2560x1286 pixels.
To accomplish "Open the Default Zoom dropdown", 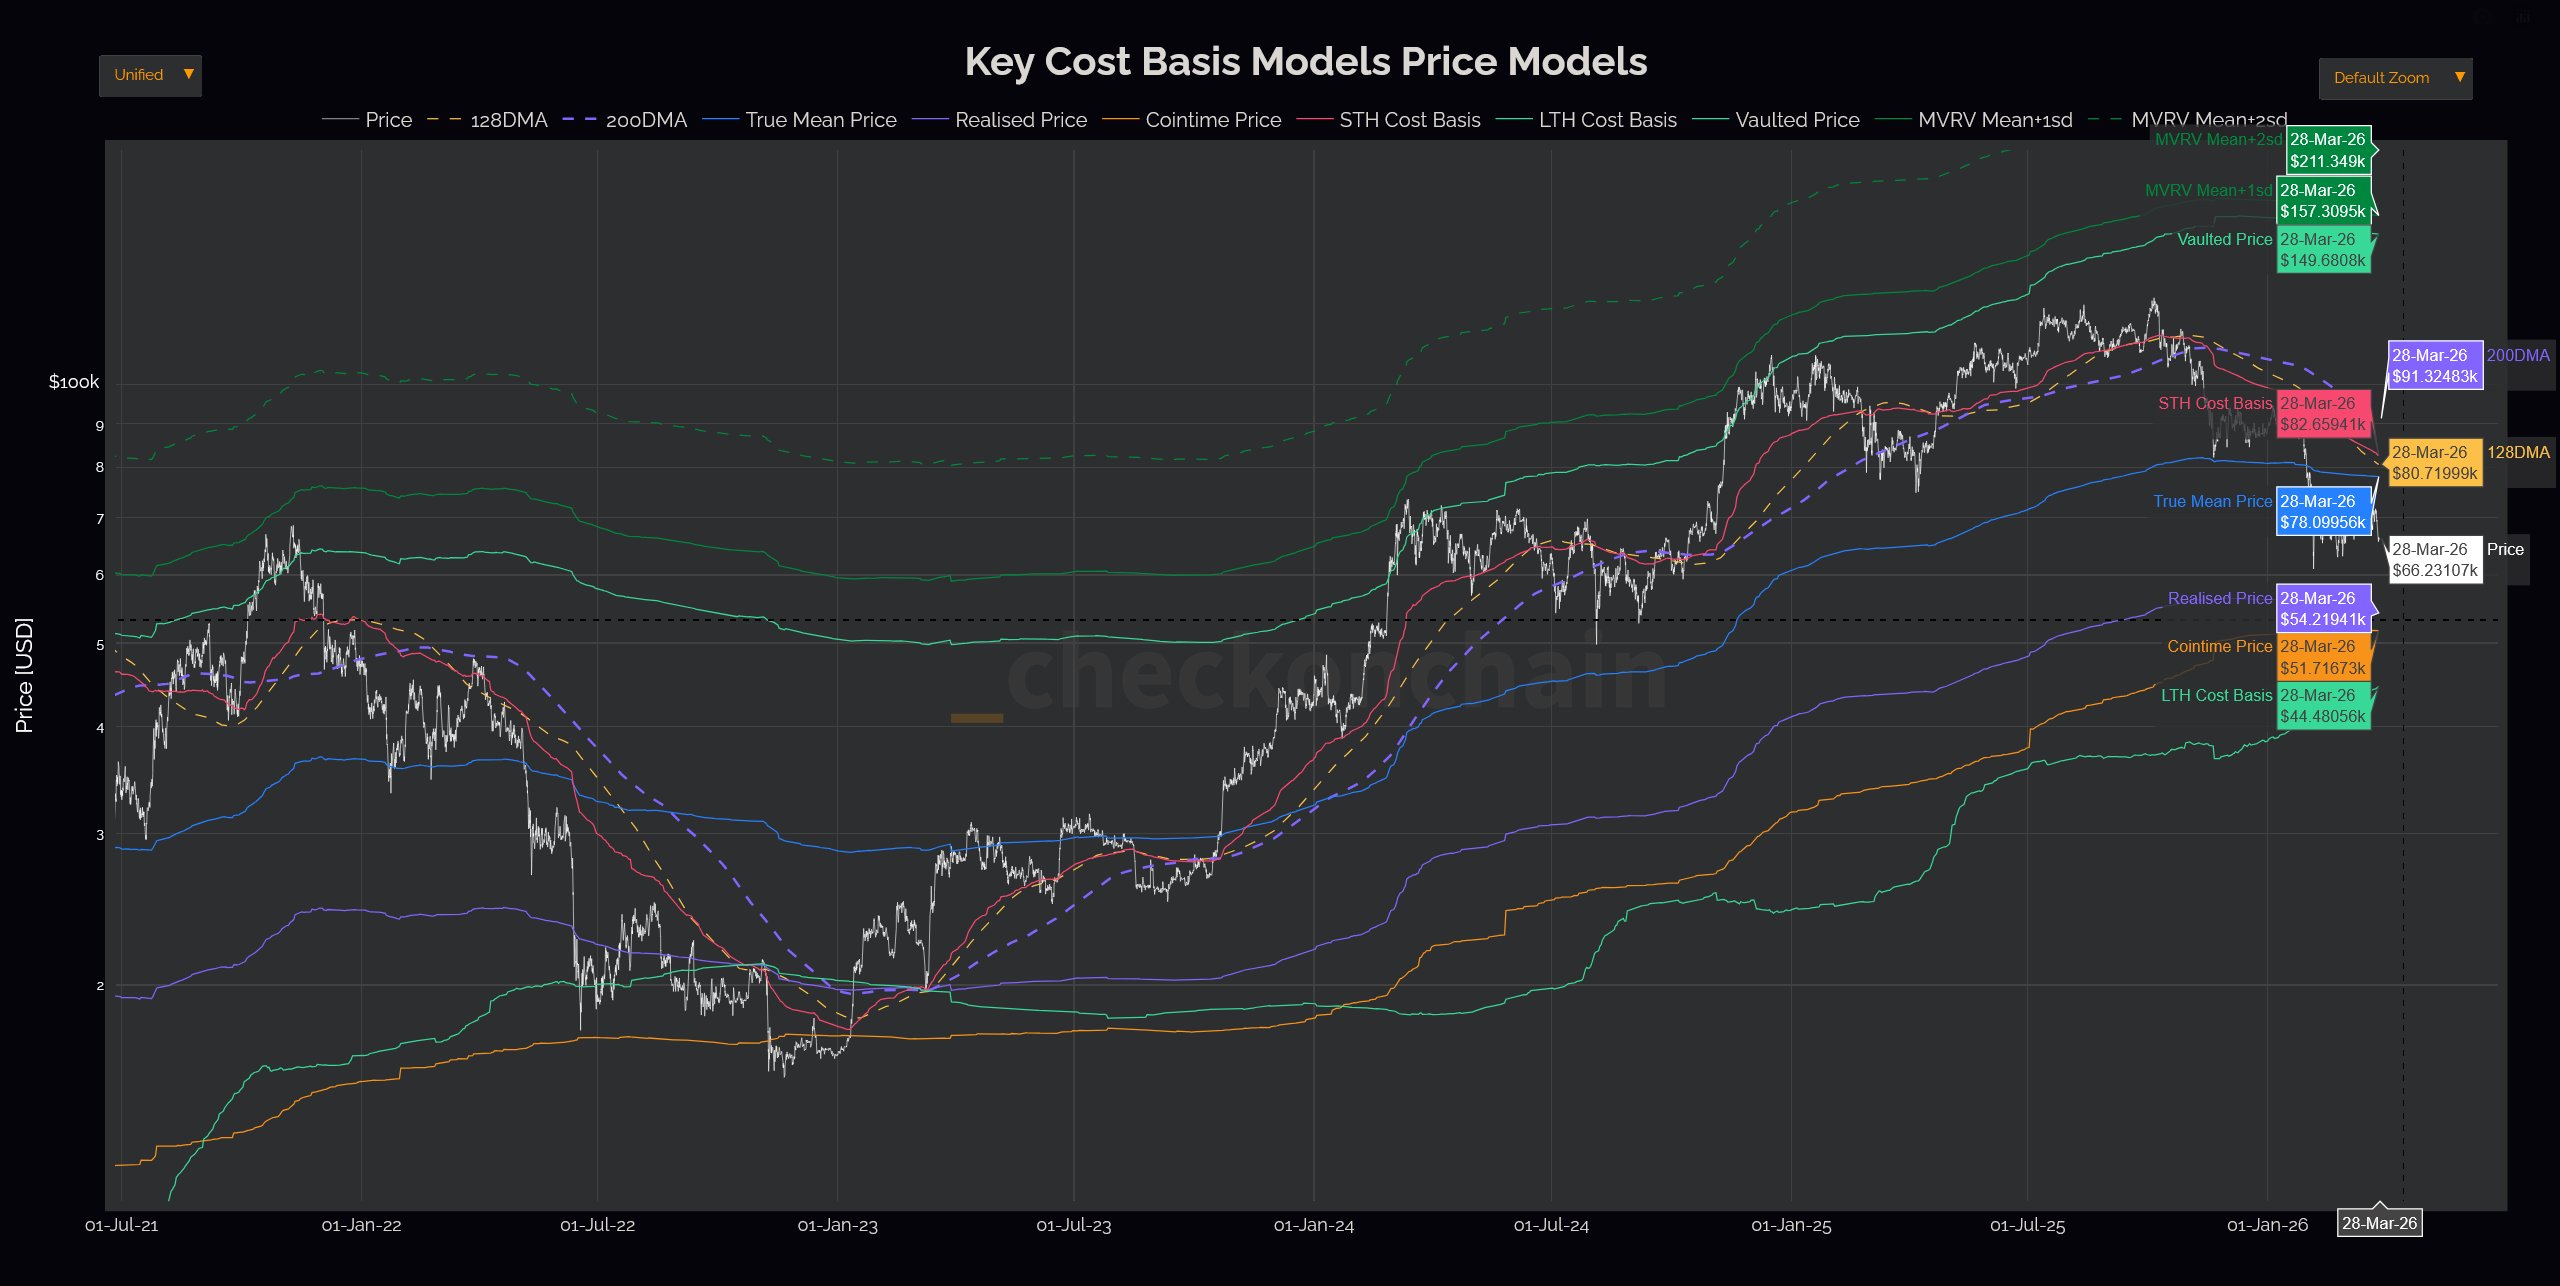I will point(2381,78).
